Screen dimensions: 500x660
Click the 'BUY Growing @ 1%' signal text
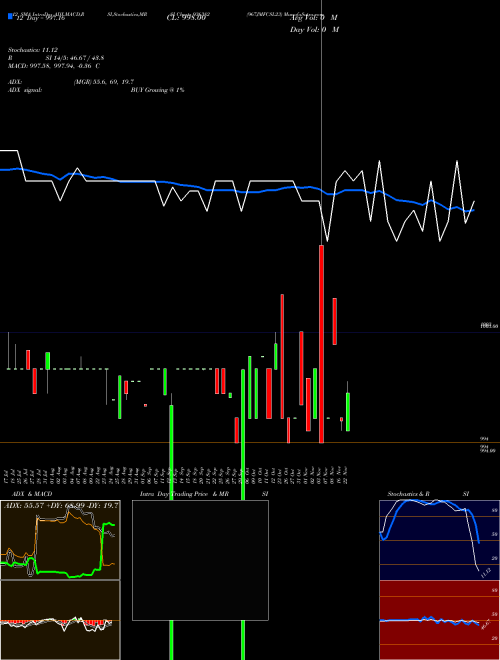pos(157,90)
